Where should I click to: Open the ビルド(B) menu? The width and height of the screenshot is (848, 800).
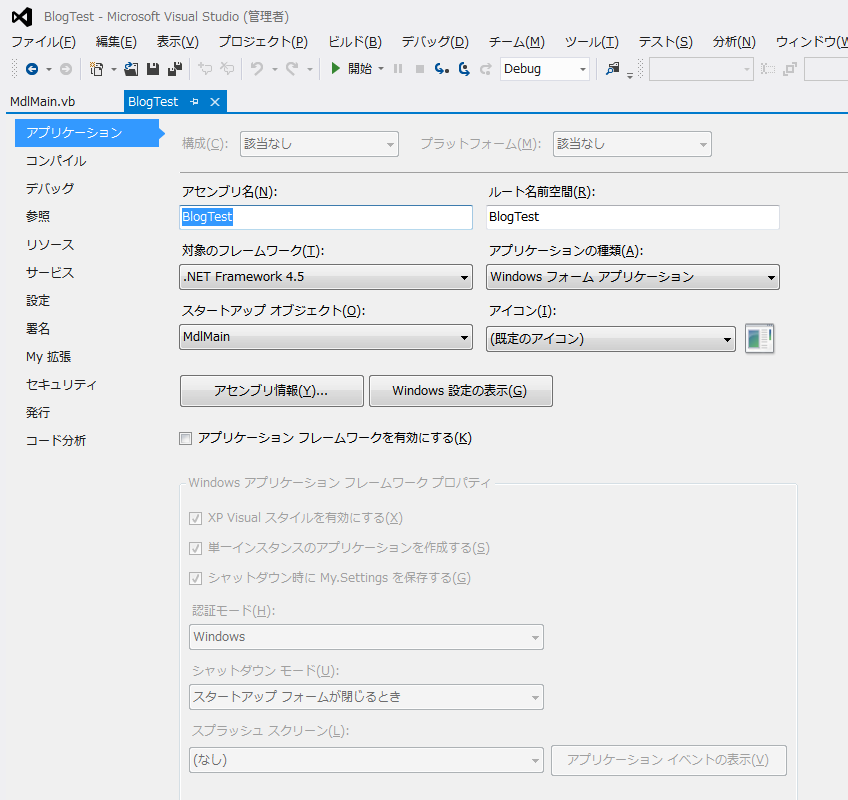355,42
